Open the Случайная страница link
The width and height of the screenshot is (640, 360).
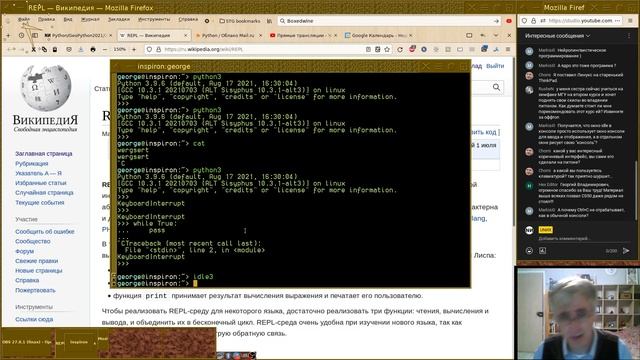[44, 193]
